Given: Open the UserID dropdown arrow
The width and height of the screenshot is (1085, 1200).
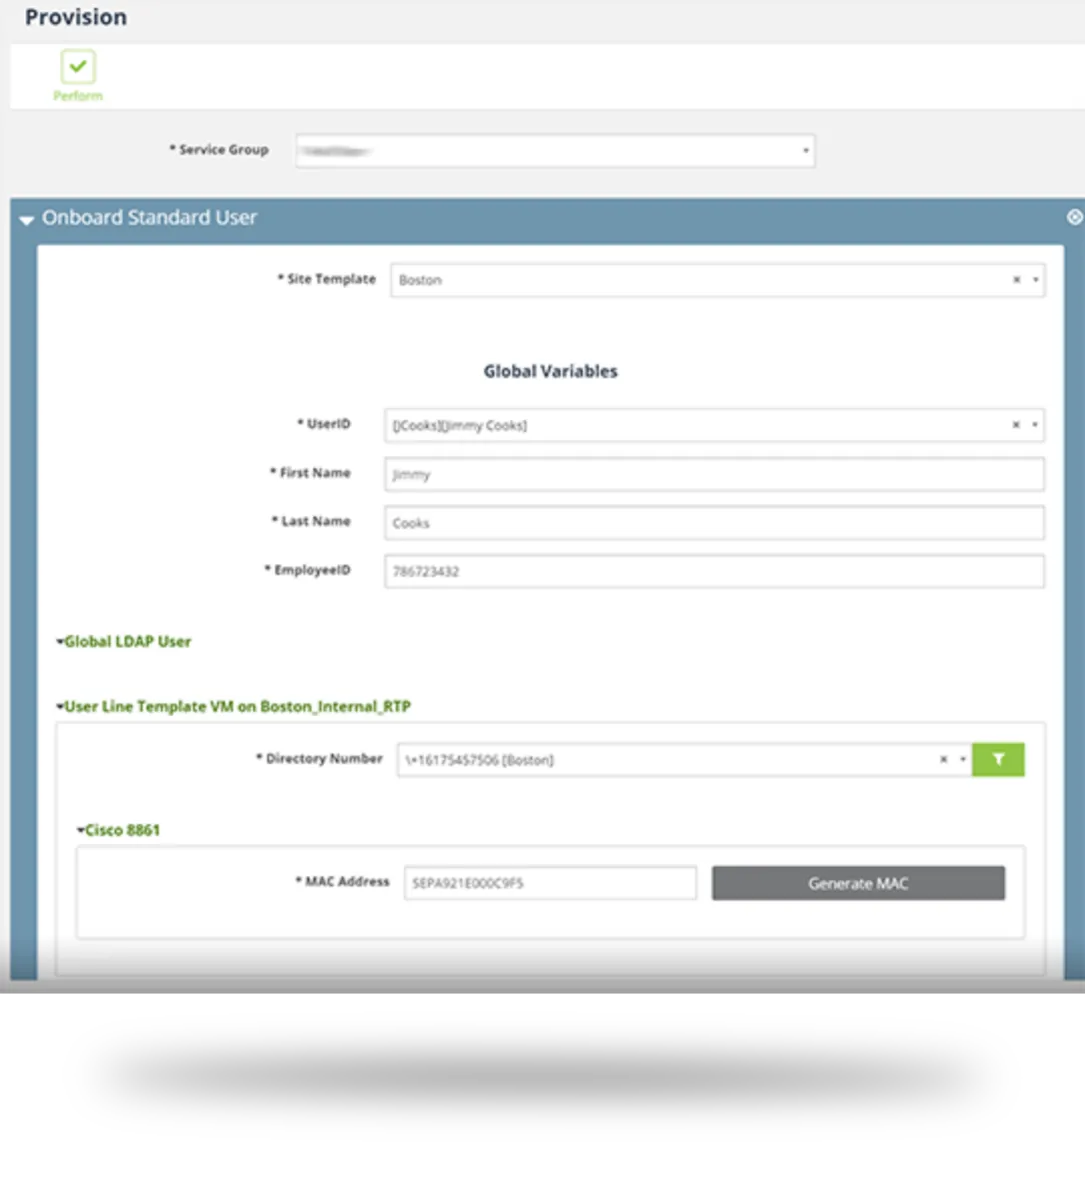Looking at the screenshot, I should (x=1034, y=425).
